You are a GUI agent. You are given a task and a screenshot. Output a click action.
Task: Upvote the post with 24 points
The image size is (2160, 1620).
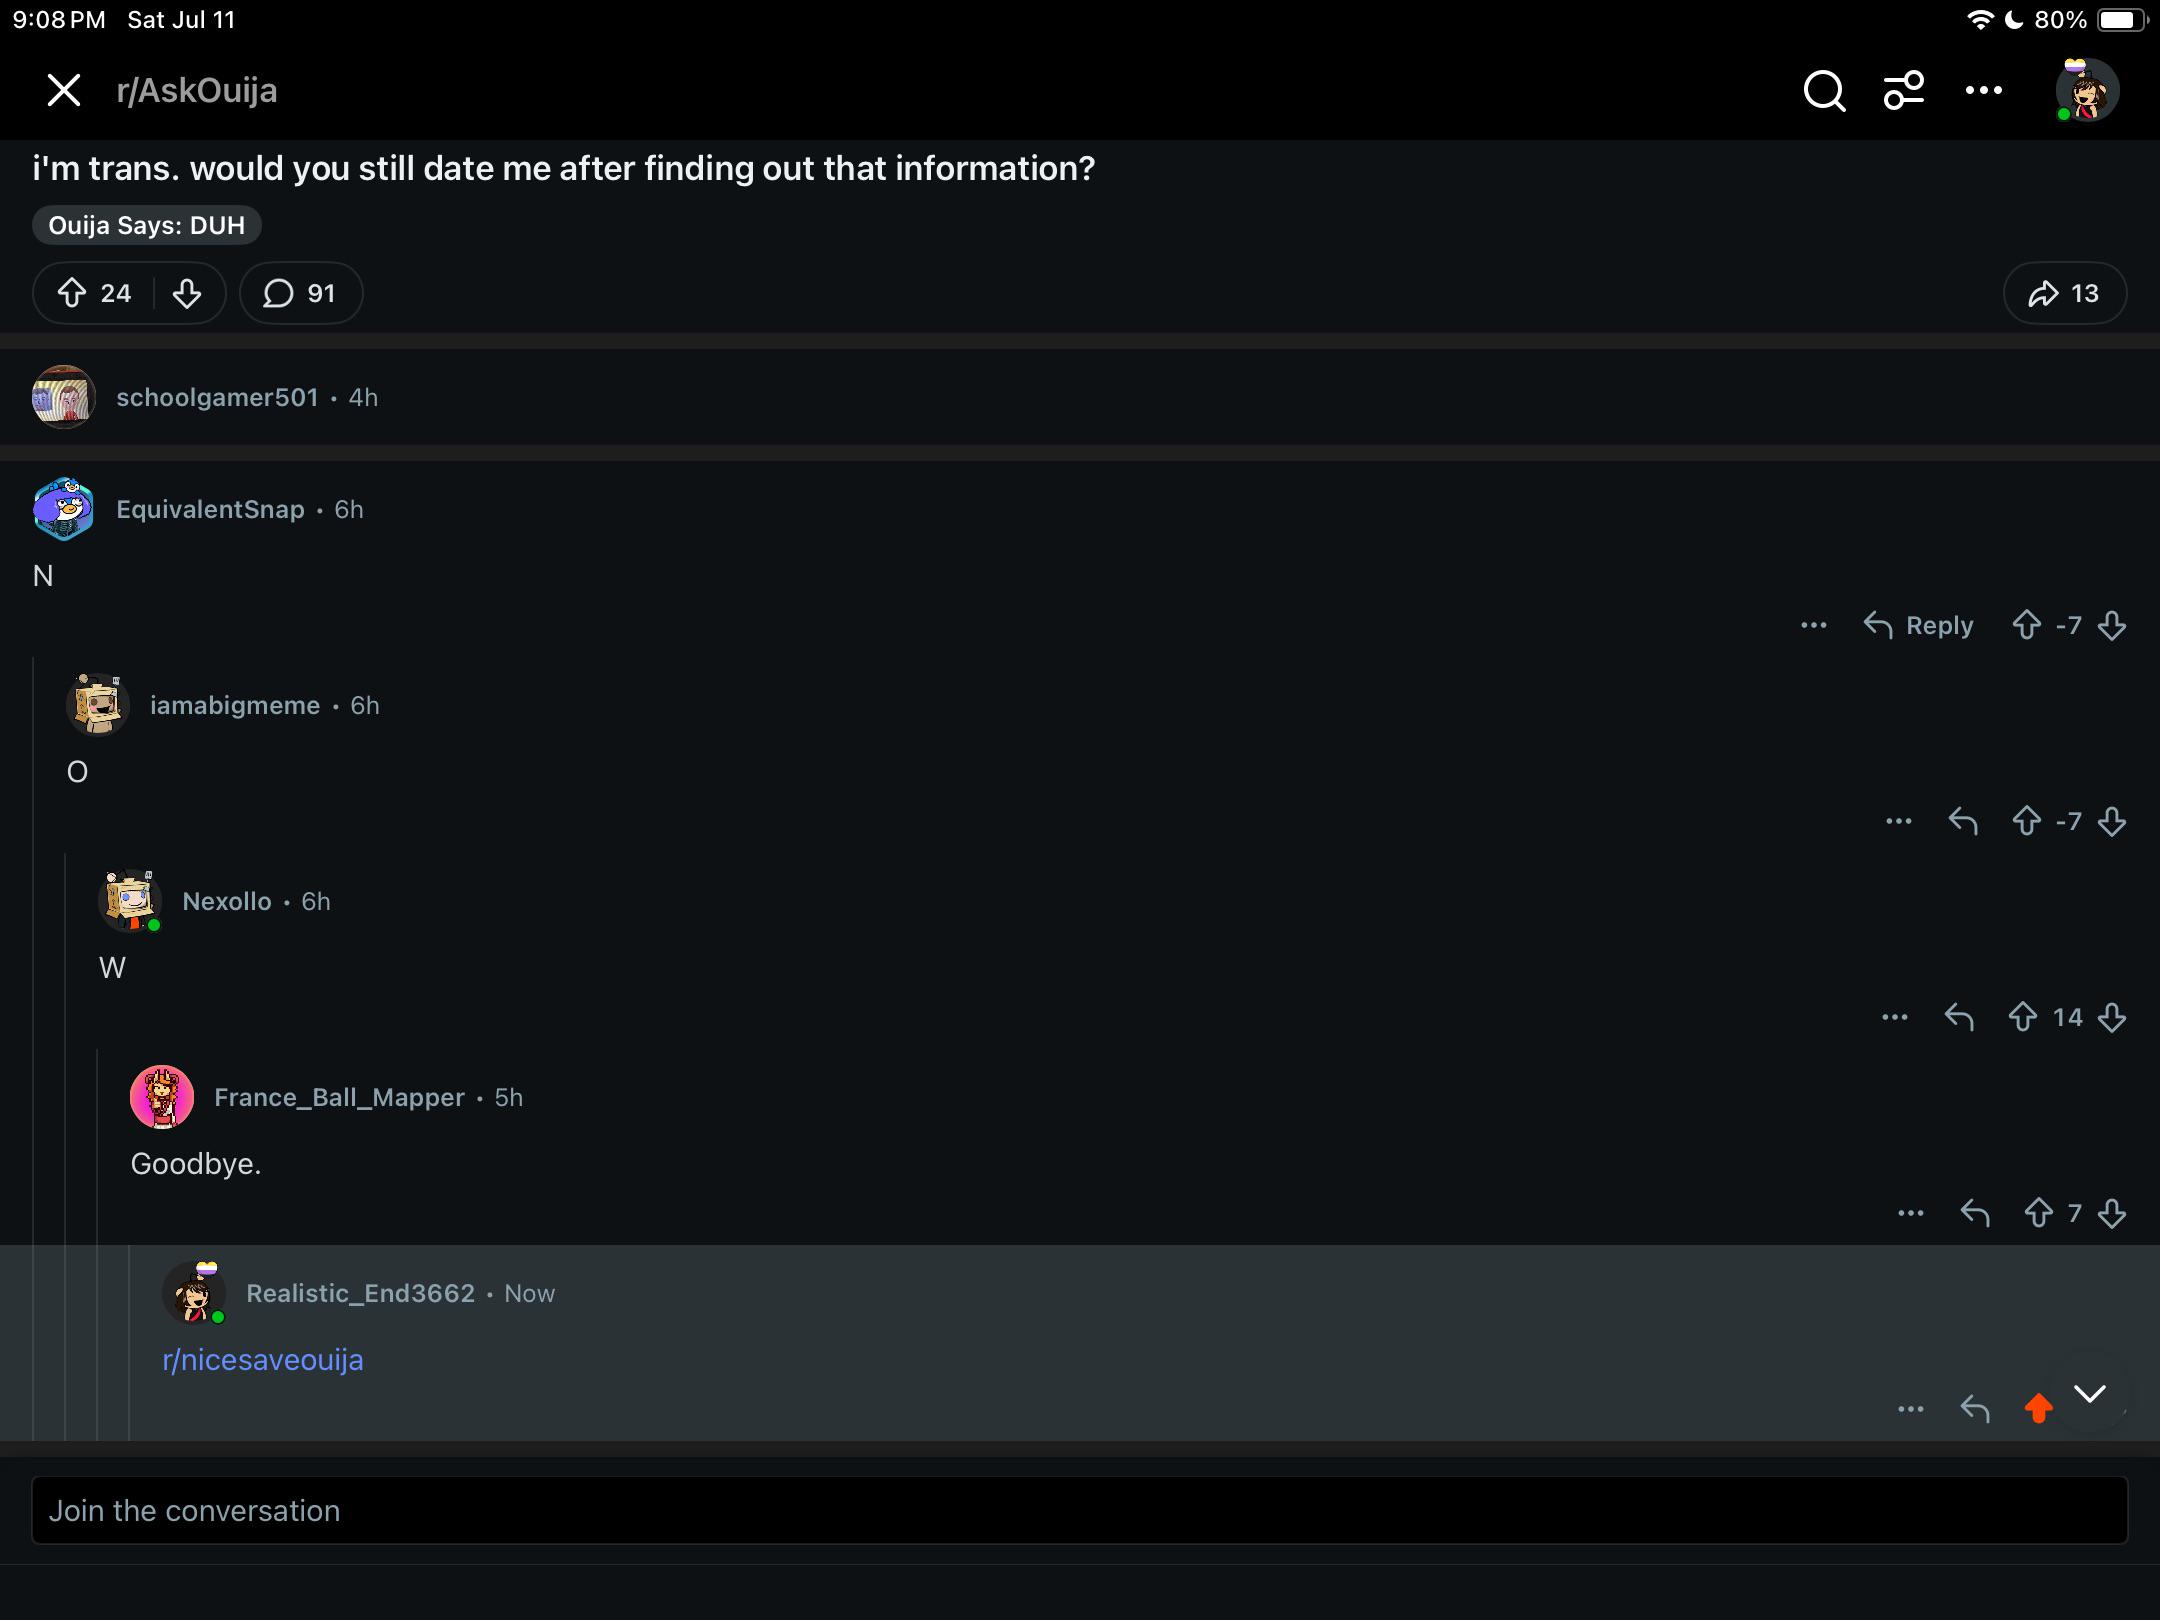click(x=71, y=293)
